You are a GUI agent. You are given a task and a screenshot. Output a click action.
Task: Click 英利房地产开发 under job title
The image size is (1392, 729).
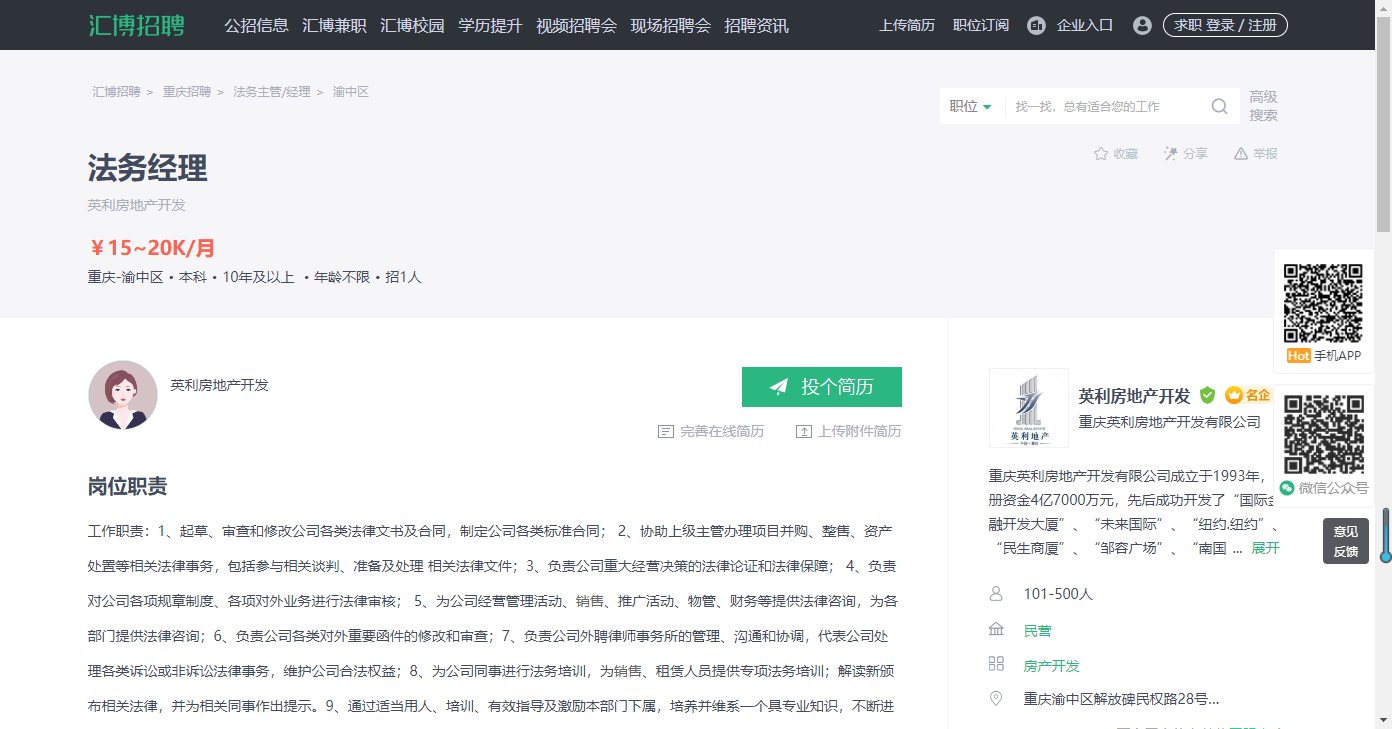[x=137, y=205]
